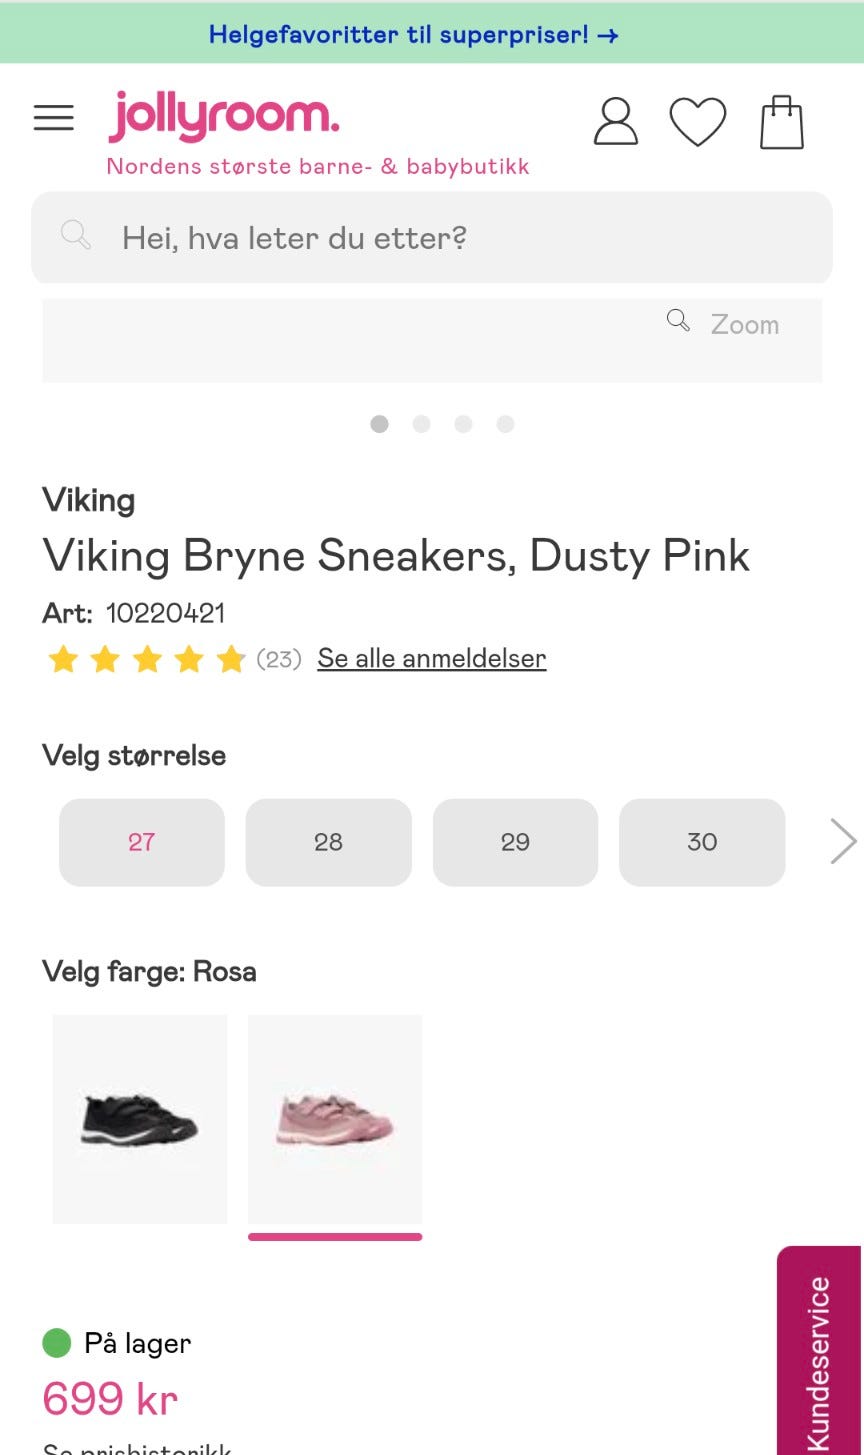Click the Jollyroom logo
The image size is (864, 1455).
224,117
